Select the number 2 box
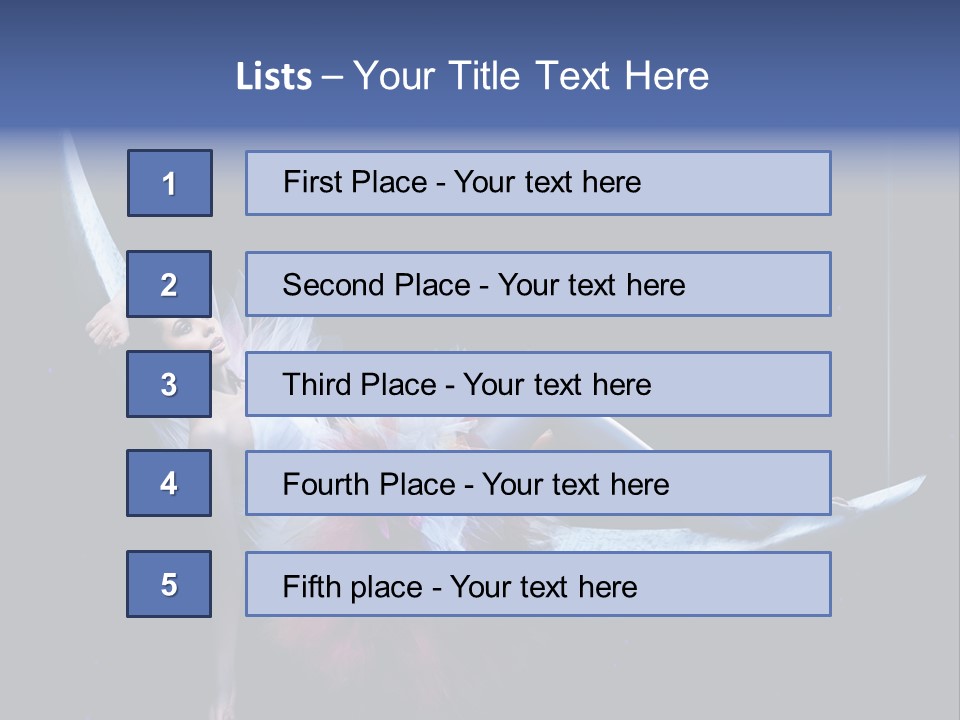 click(x=169, y=284)
